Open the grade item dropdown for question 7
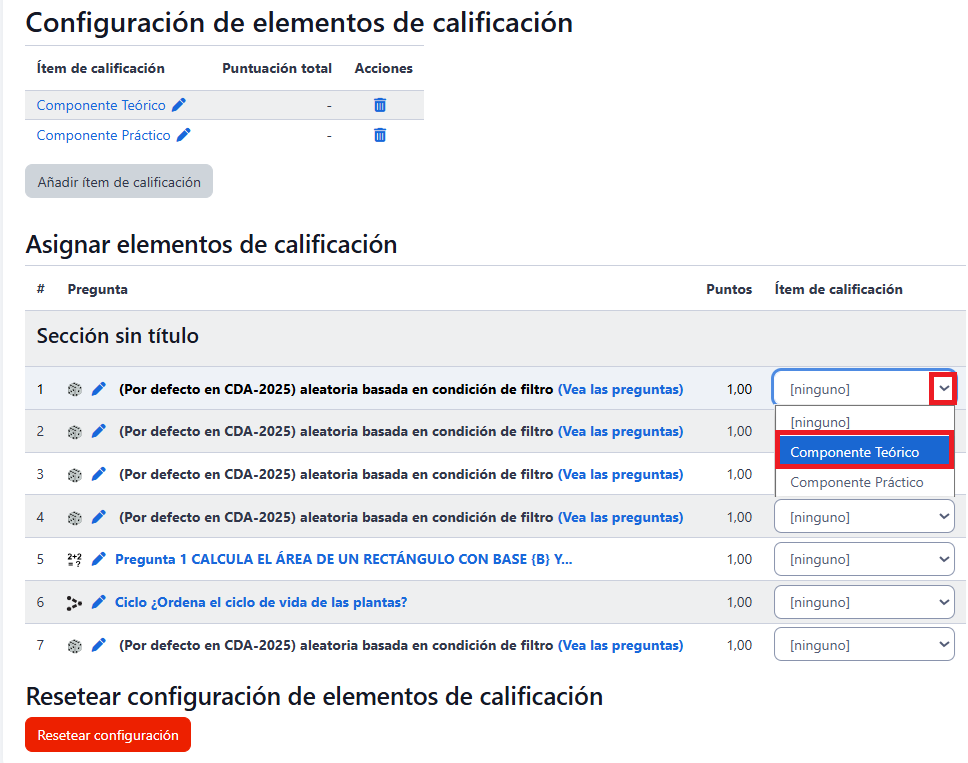The width and height of the screenshot is (968, 763). [x=863, y=646]
